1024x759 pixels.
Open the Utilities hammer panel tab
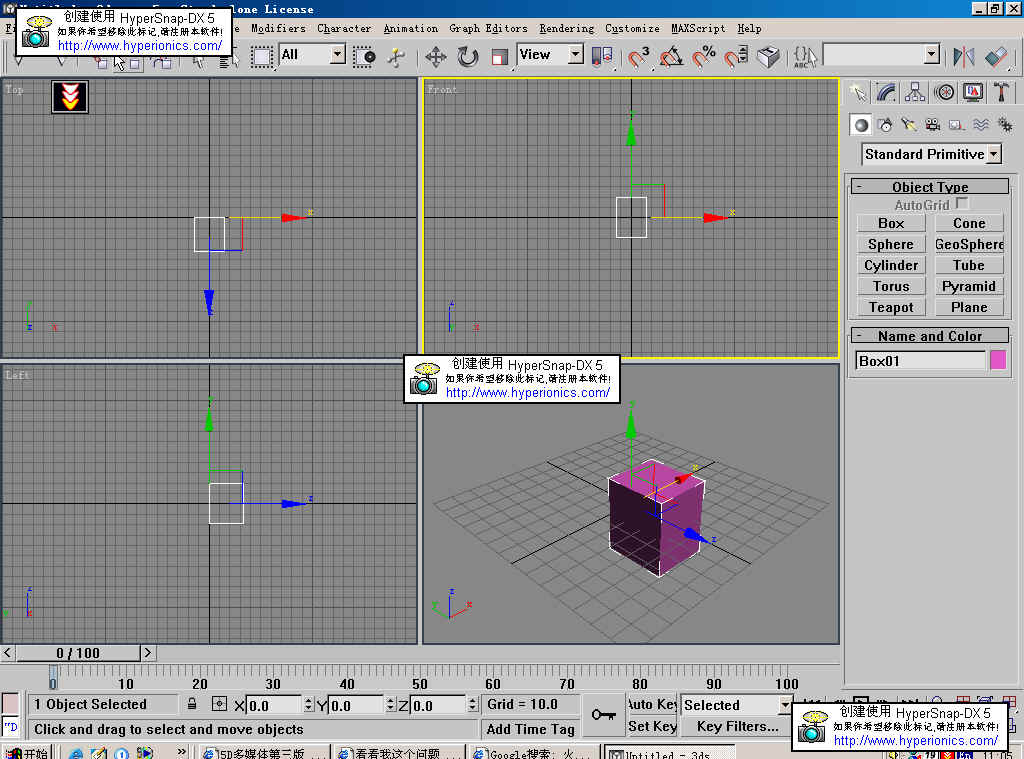pyautogui.click(x=1001, y=93)
